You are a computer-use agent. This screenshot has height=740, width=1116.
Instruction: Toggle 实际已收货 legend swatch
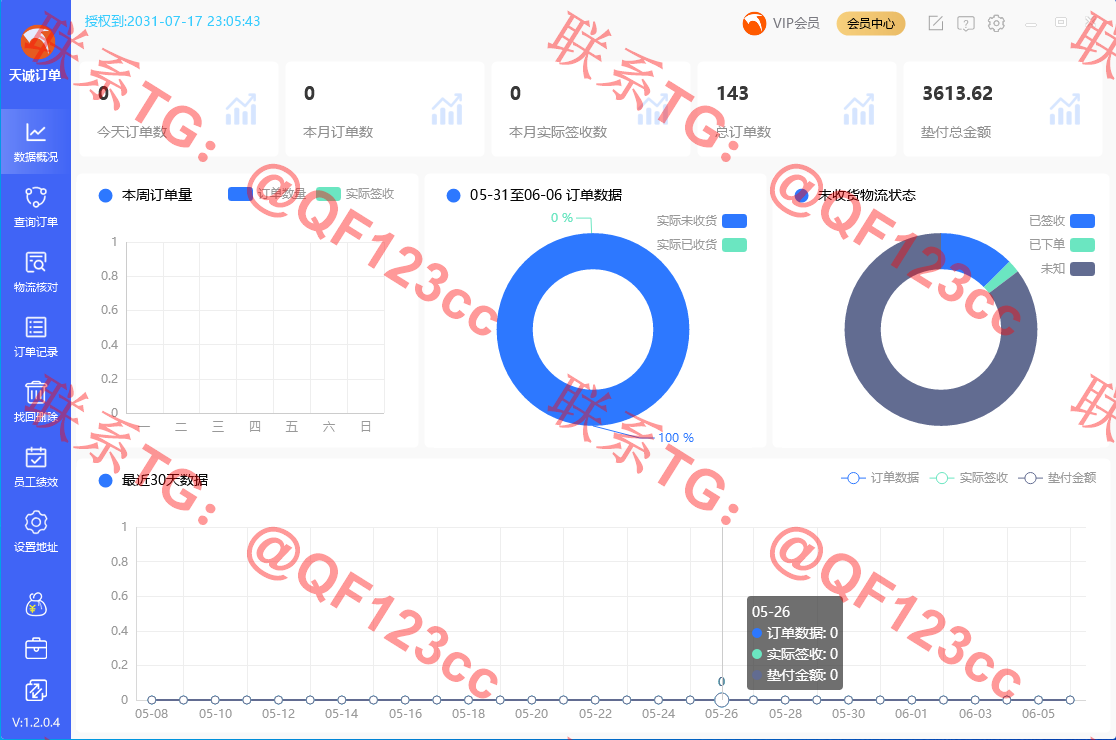click(x=735, y=245)
